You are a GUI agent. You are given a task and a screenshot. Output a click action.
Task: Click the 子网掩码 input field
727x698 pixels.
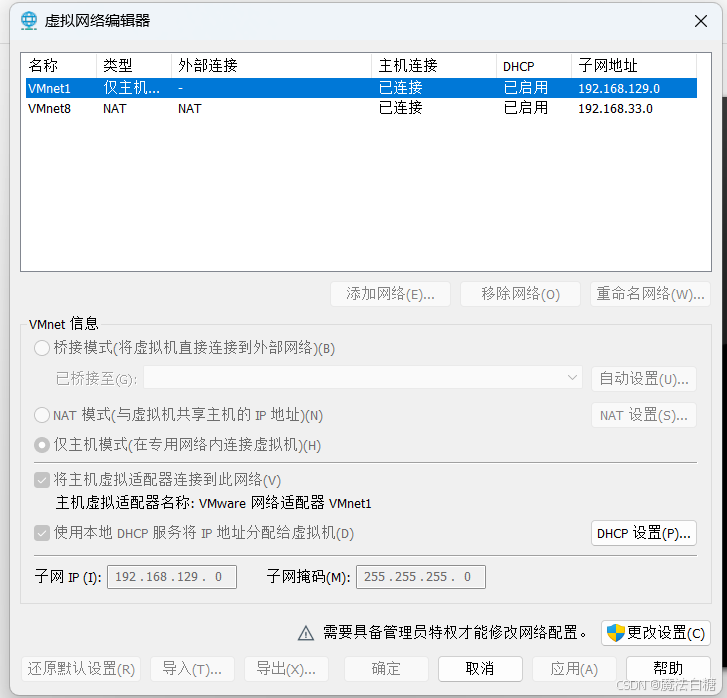(421, 577)
